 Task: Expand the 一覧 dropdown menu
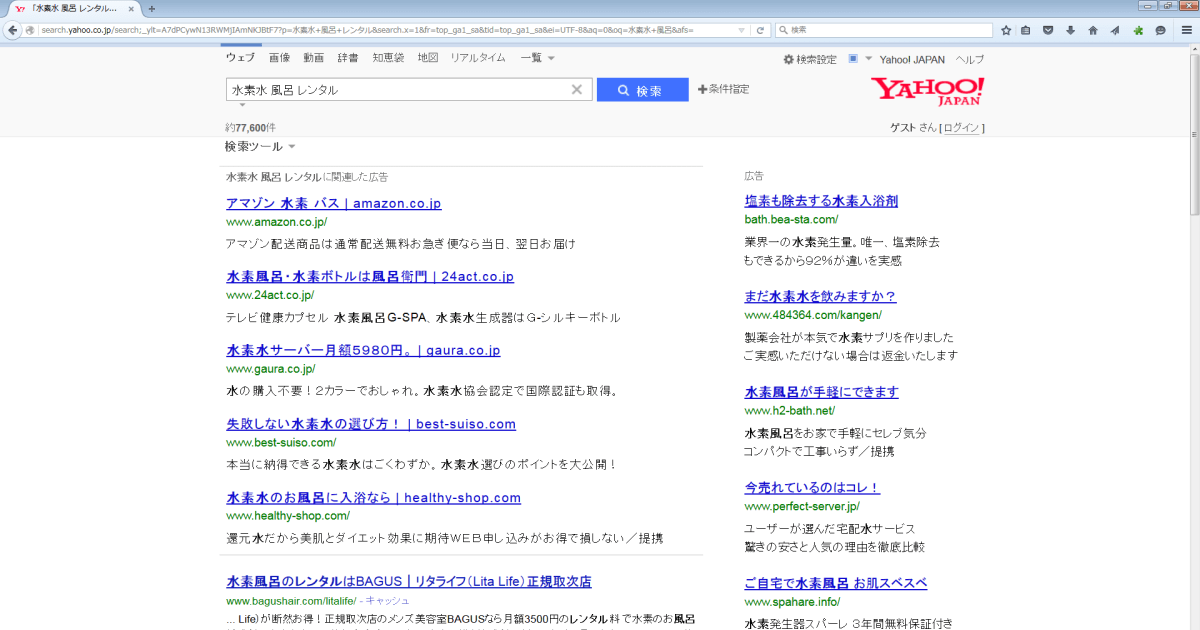(537, 58)
